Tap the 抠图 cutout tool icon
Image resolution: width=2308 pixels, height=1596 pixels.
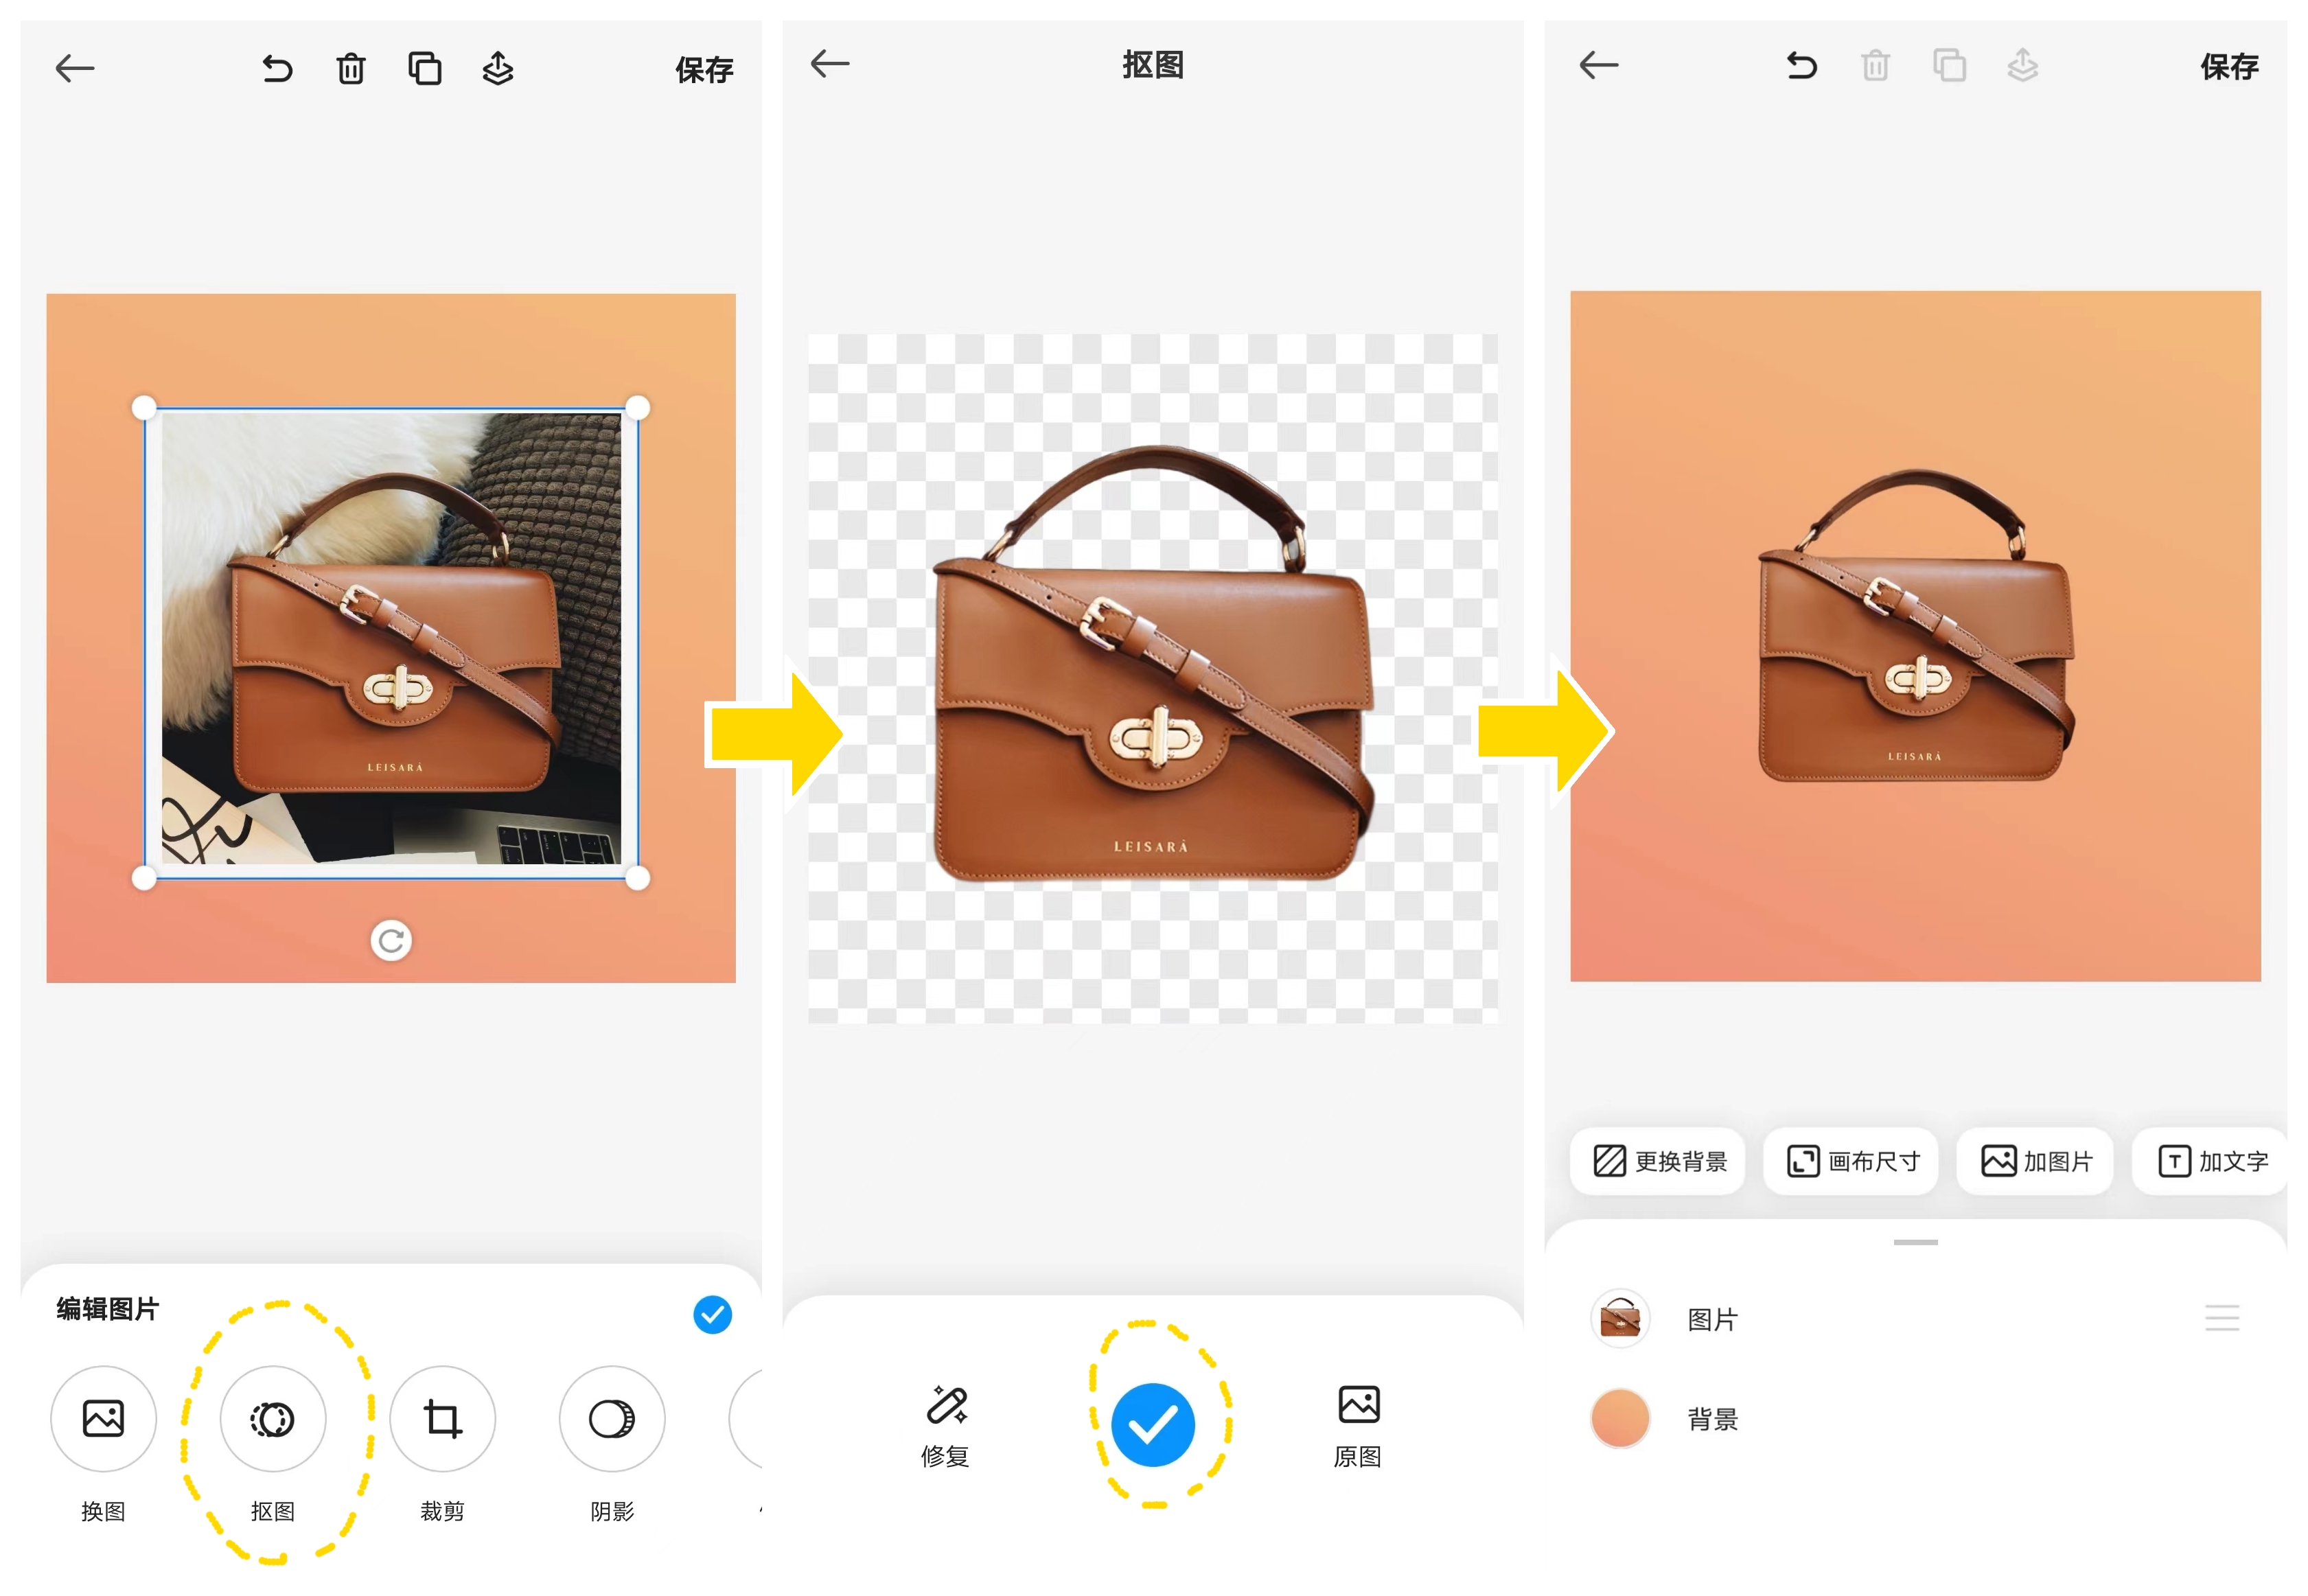pyautogui.click(x=272, y=1418)
